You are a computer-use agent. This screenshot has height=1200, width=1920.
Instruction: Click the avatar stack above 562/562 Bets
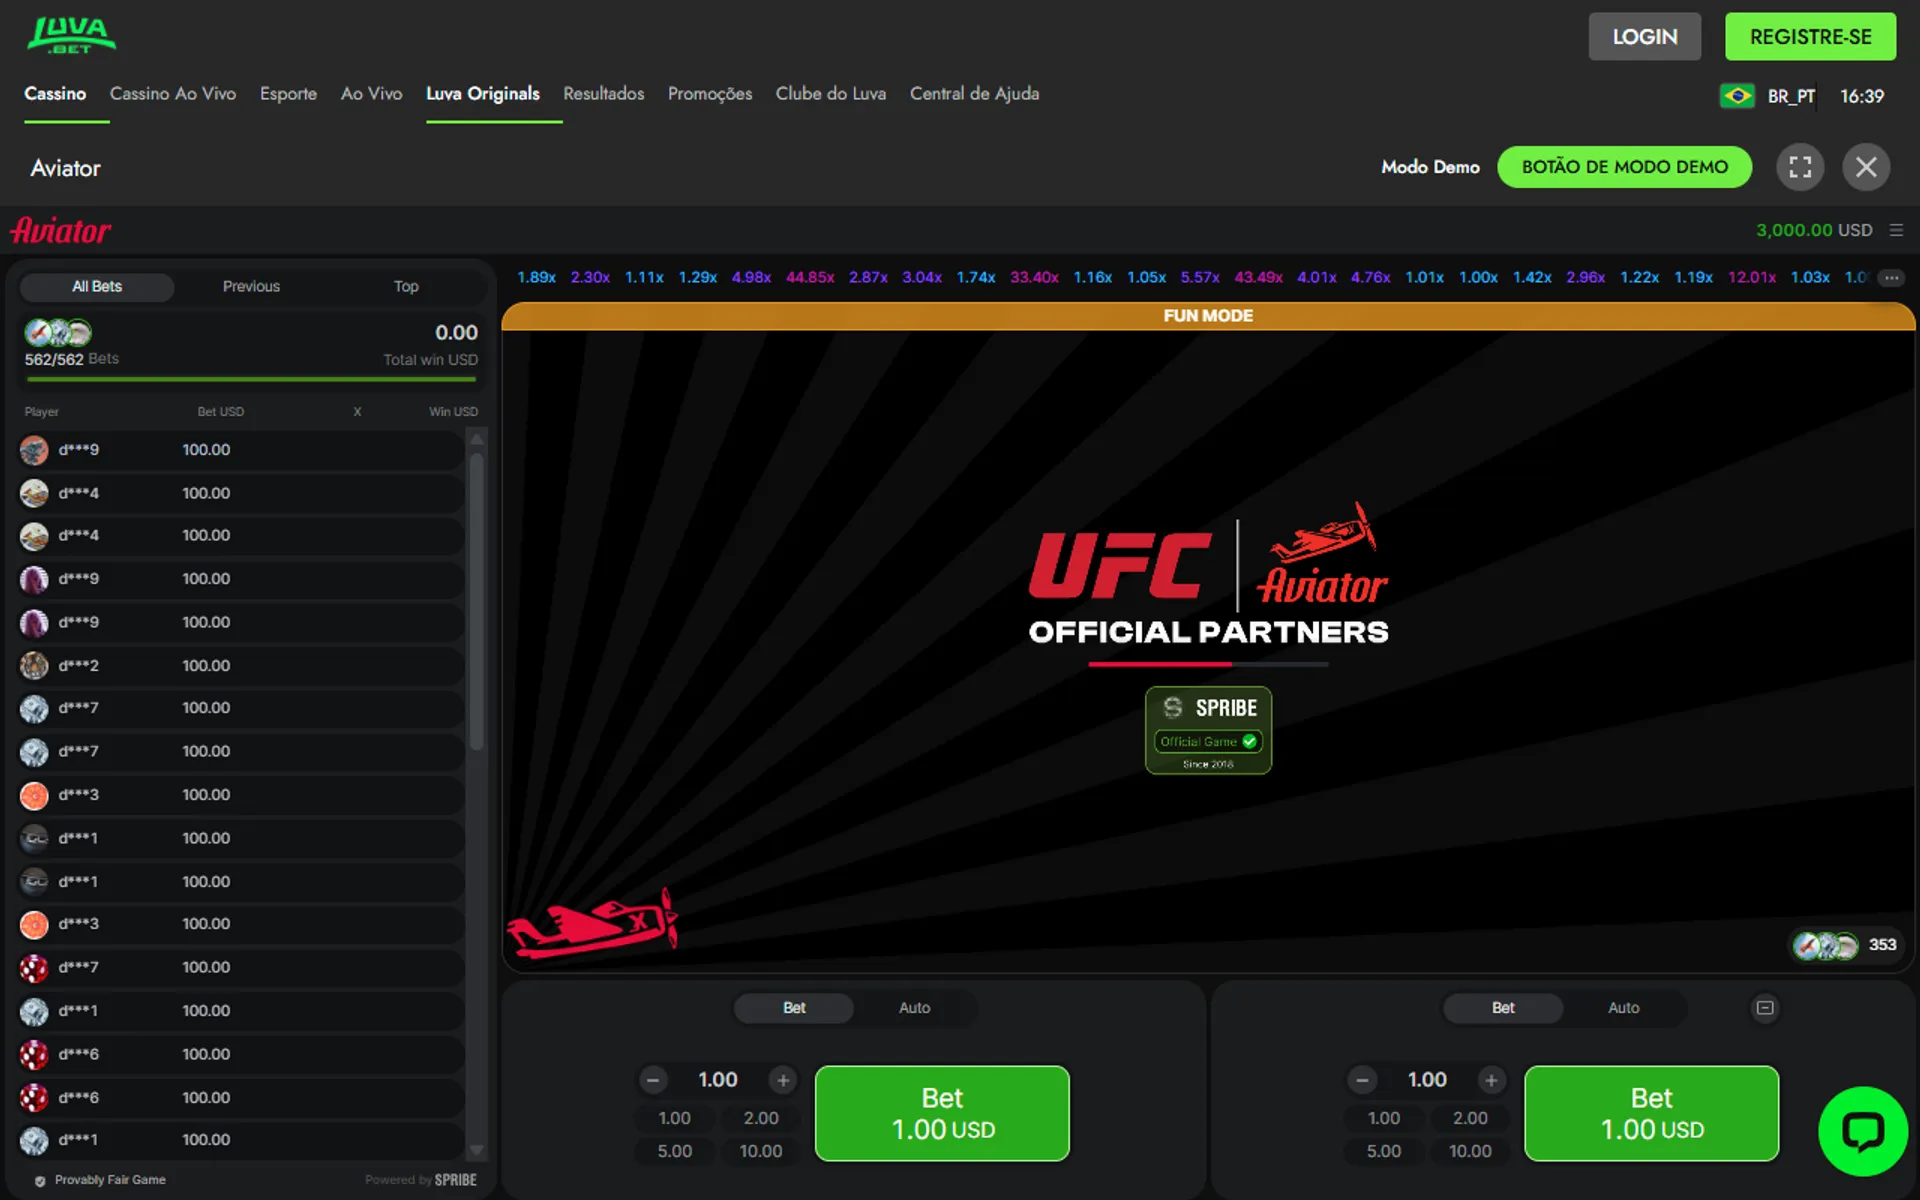[58, 332]
